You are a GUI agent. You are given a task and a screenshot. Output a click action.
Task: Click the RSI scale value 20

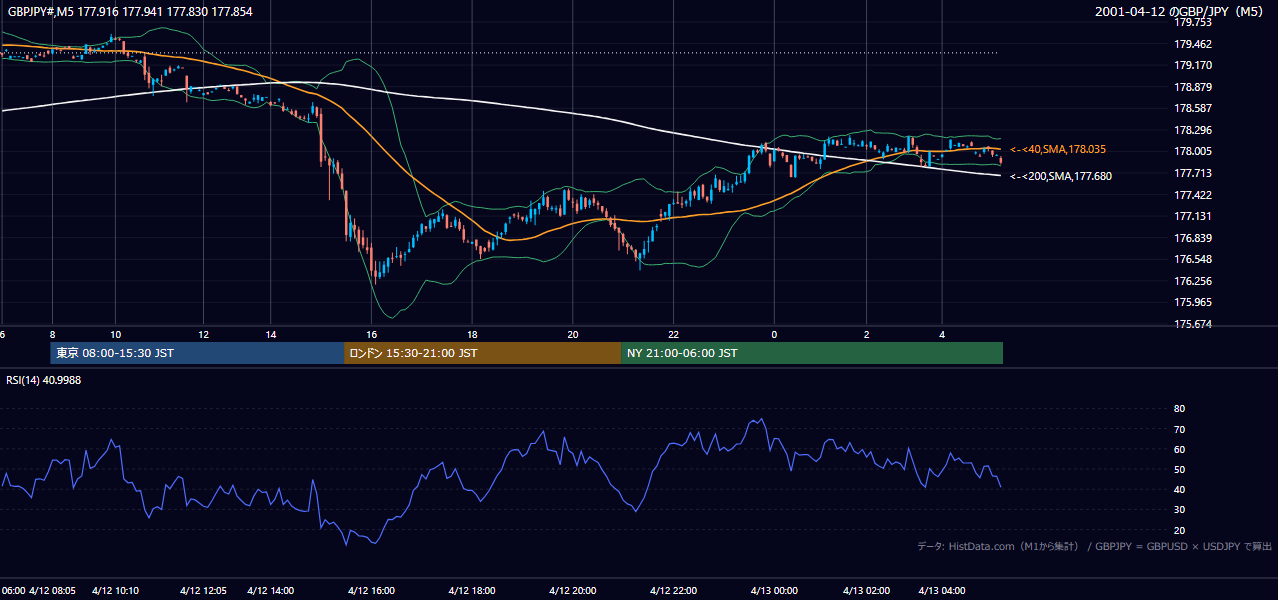point(1179,530)
